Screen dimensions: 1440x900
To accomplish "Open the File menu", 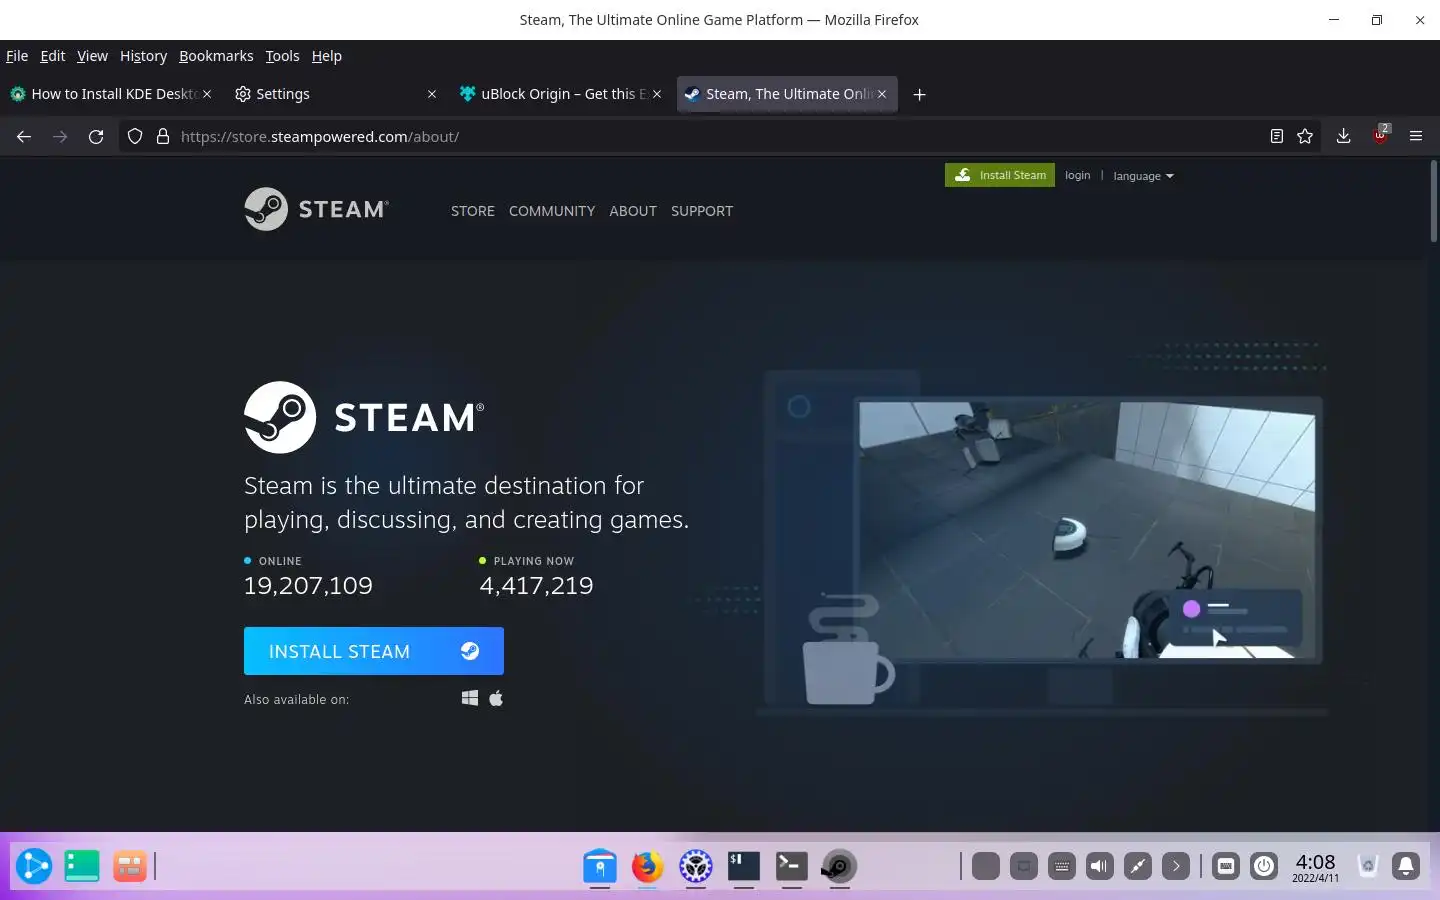I will pos(17,56).
